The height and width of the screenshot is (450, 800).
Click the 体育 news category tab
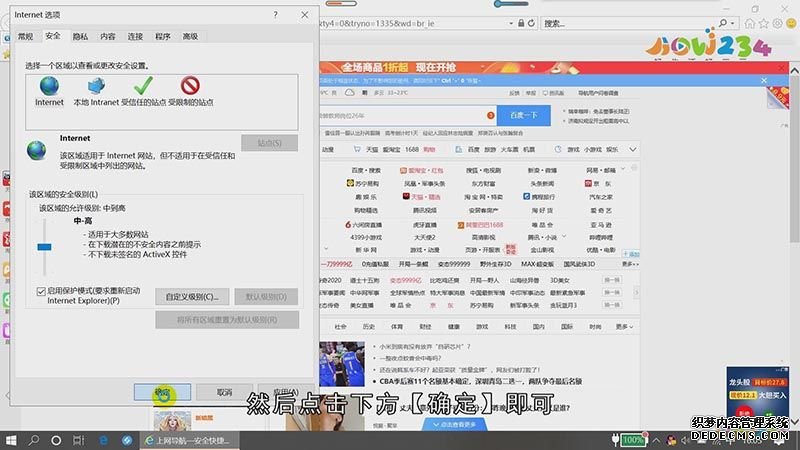click(x=397, y=327)
